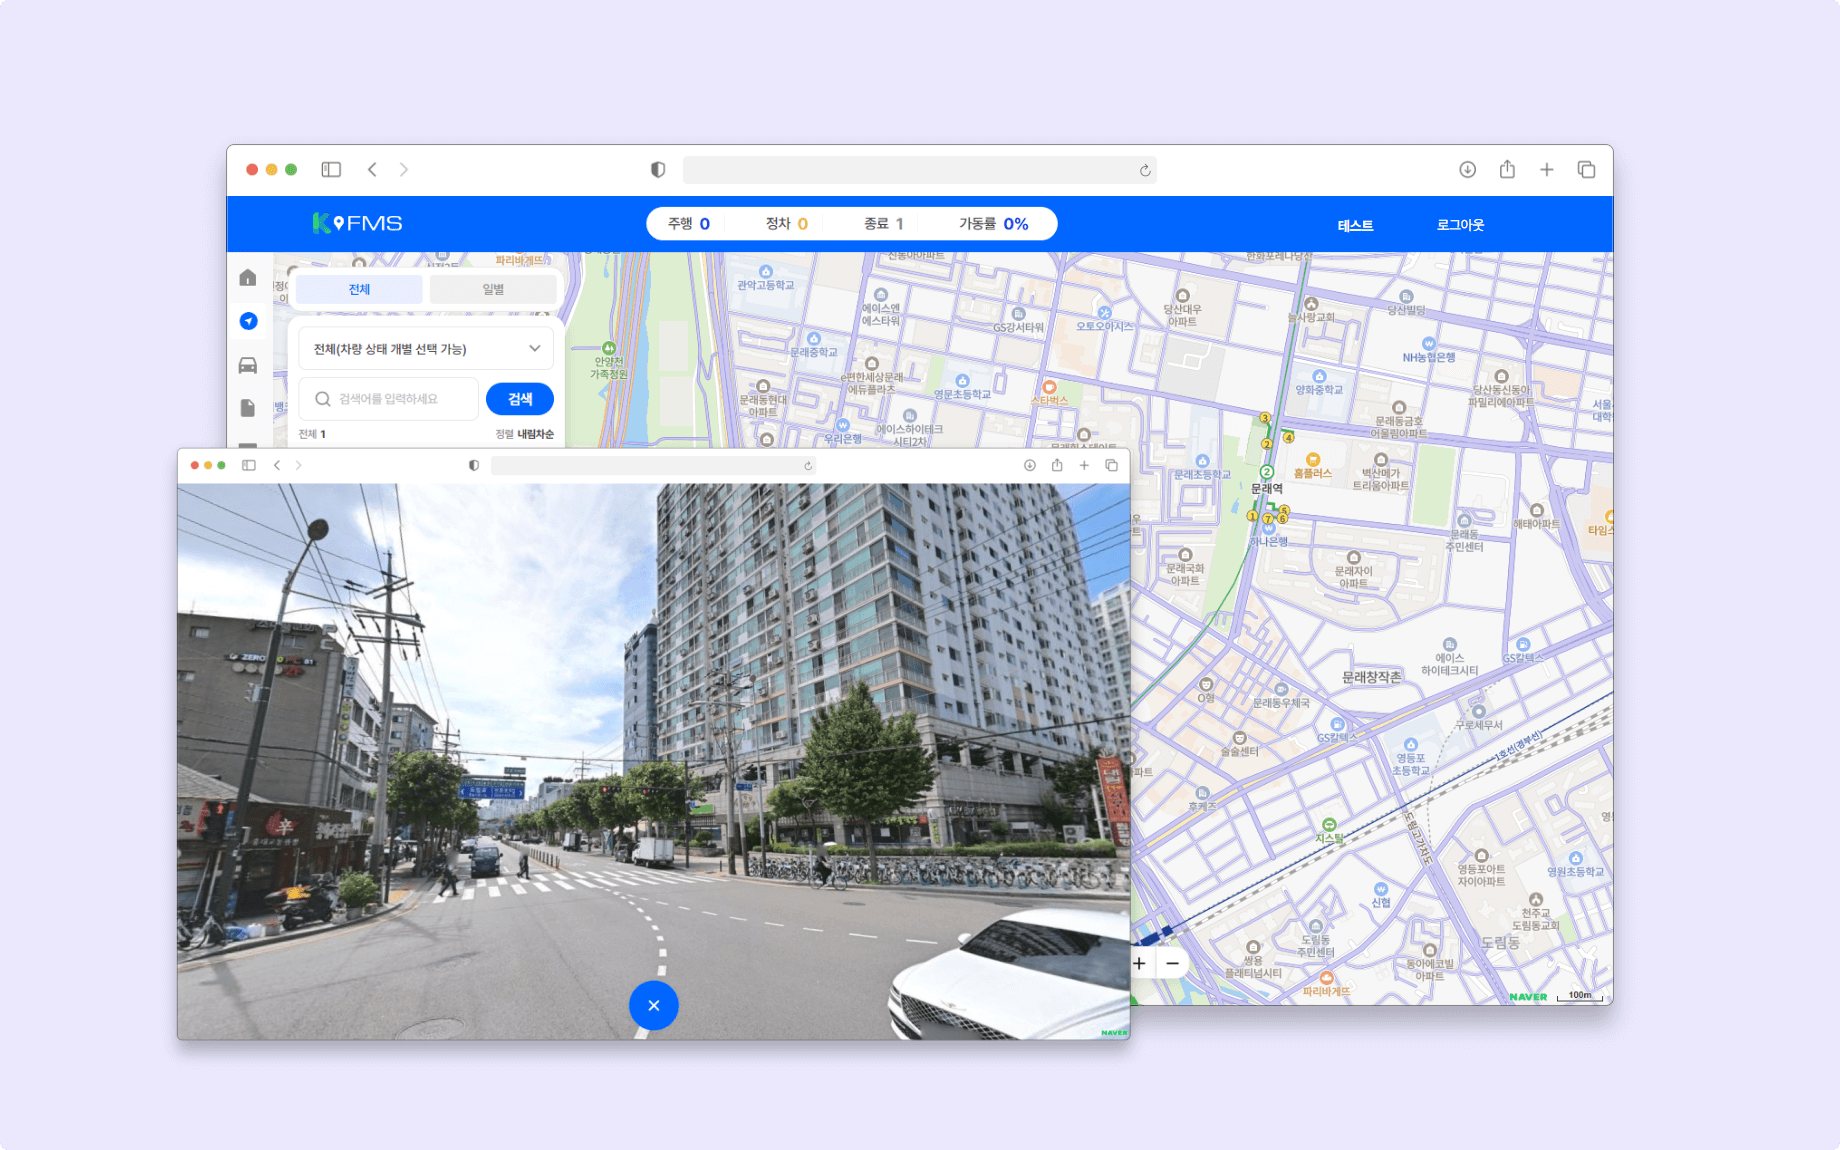This screenshot has height=1150, width=1840.
Task: Click the 스타벅스 marker on the map
Action: 1049,388
